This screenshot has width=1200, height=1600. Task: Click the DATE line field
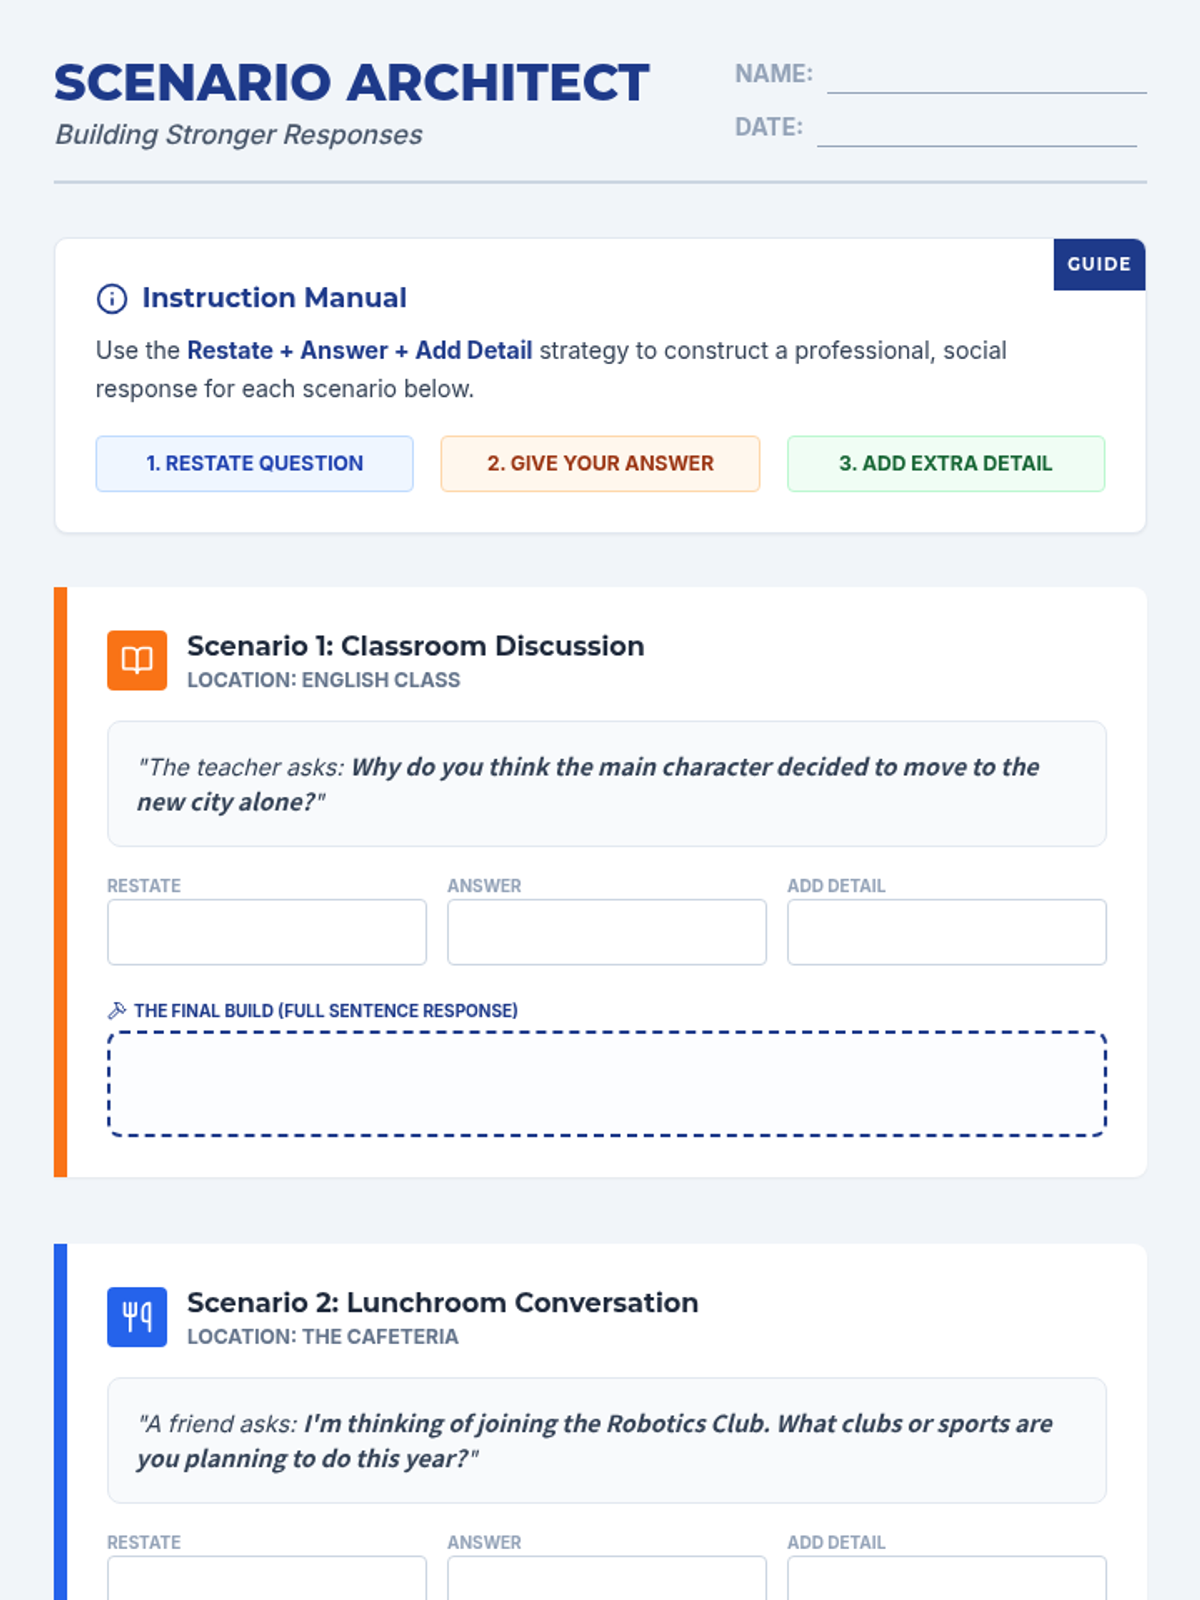tap(977, 128)
